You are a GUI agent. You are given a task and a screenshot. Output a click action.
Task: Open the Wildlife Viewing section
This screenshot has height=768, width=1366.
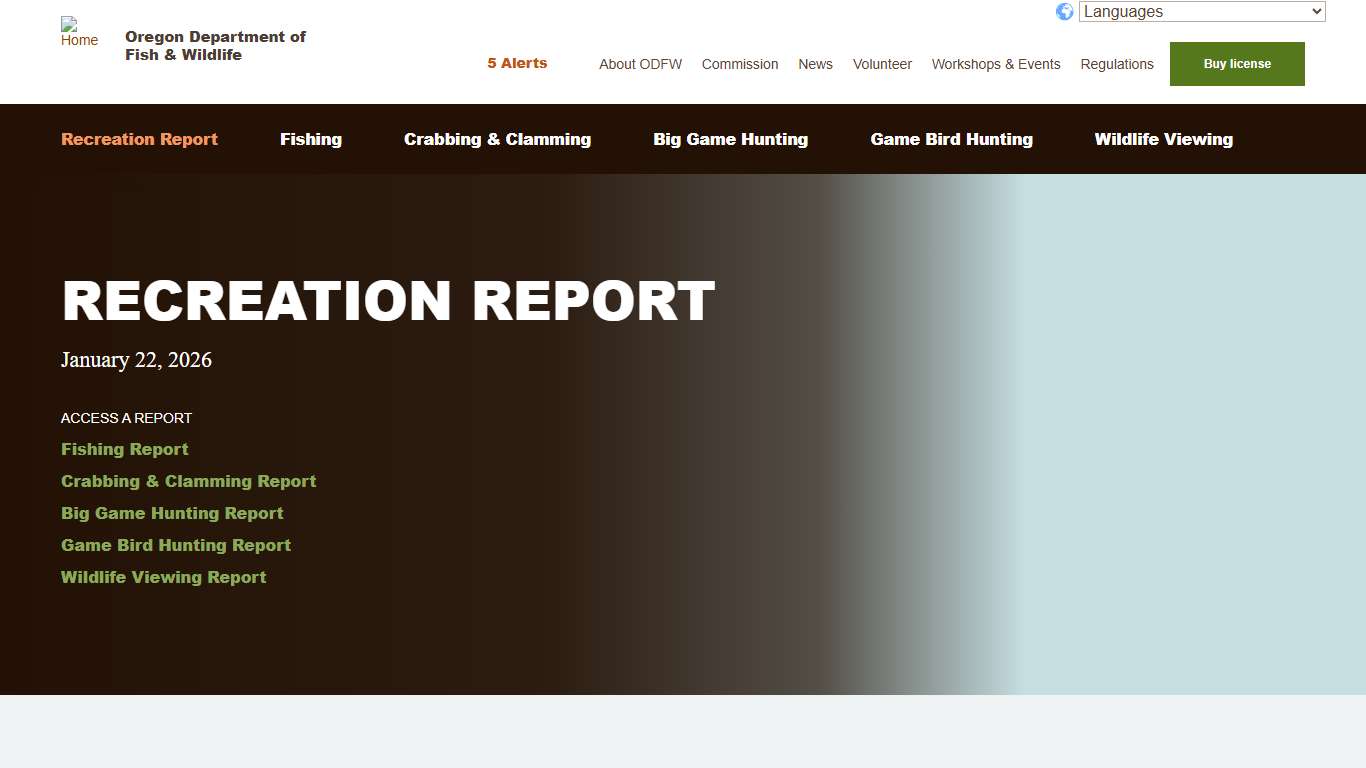tap(1163, 139)
